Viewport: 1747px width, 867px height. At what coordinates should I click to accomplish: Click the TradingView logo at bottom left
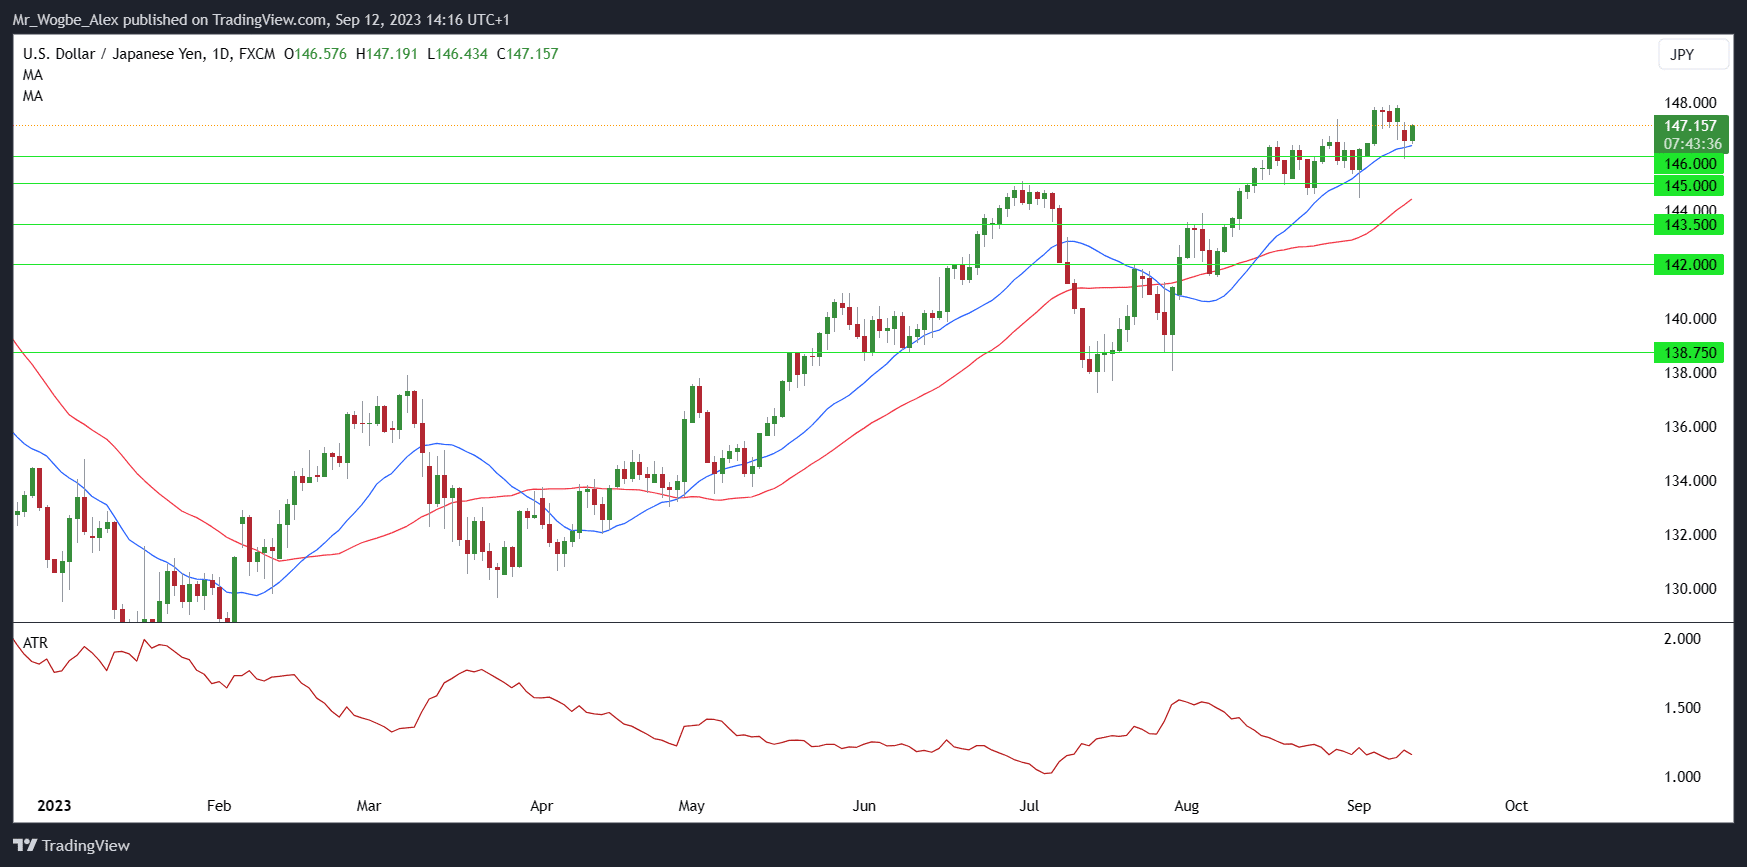coord(72,846)
